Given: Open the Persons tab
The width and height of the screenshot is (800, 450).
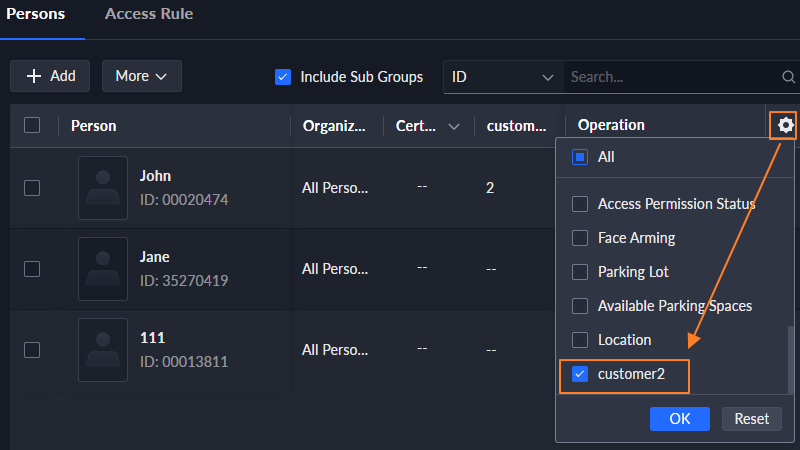Looking at the screenshot, I should pyautogui.click(x=37, y=15).
